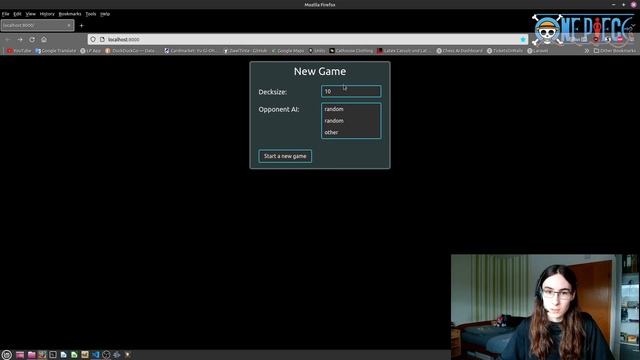
Task: Open the DuckDuckGo bookmark
Action: (130, 51)
